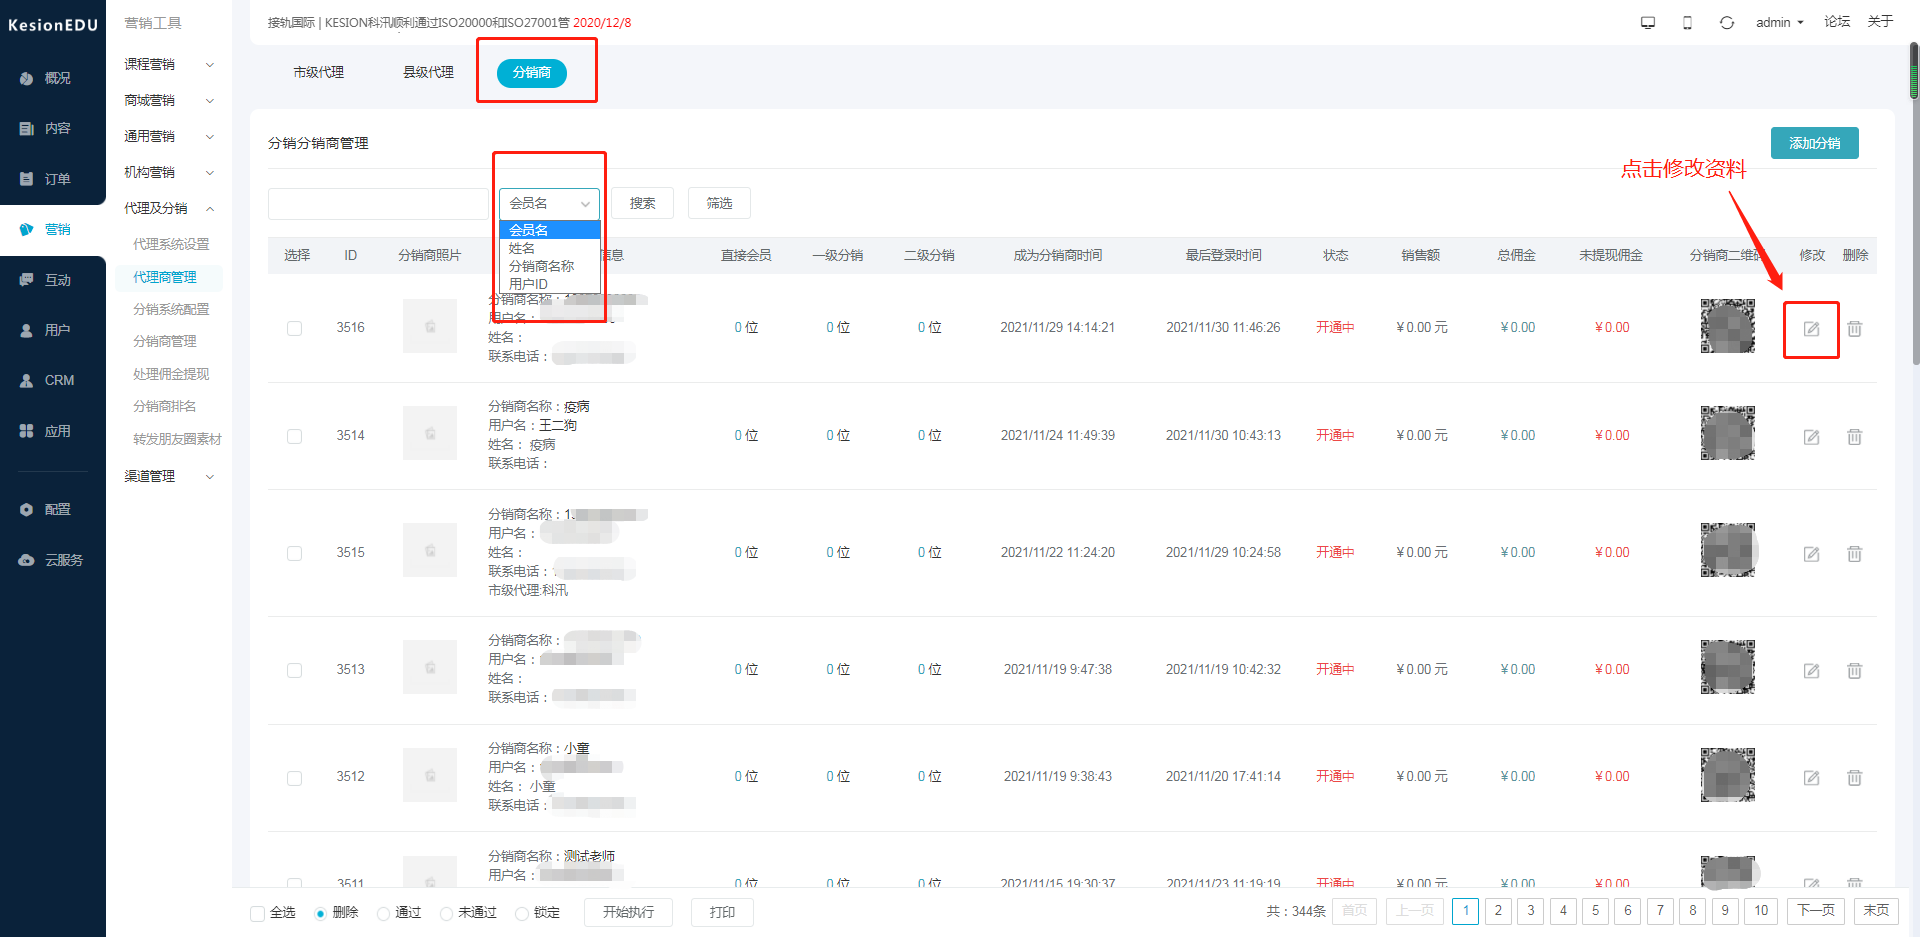1920x937 pixels.
Task: Open the 内容 content sidebar item
Action: point(46,128)
